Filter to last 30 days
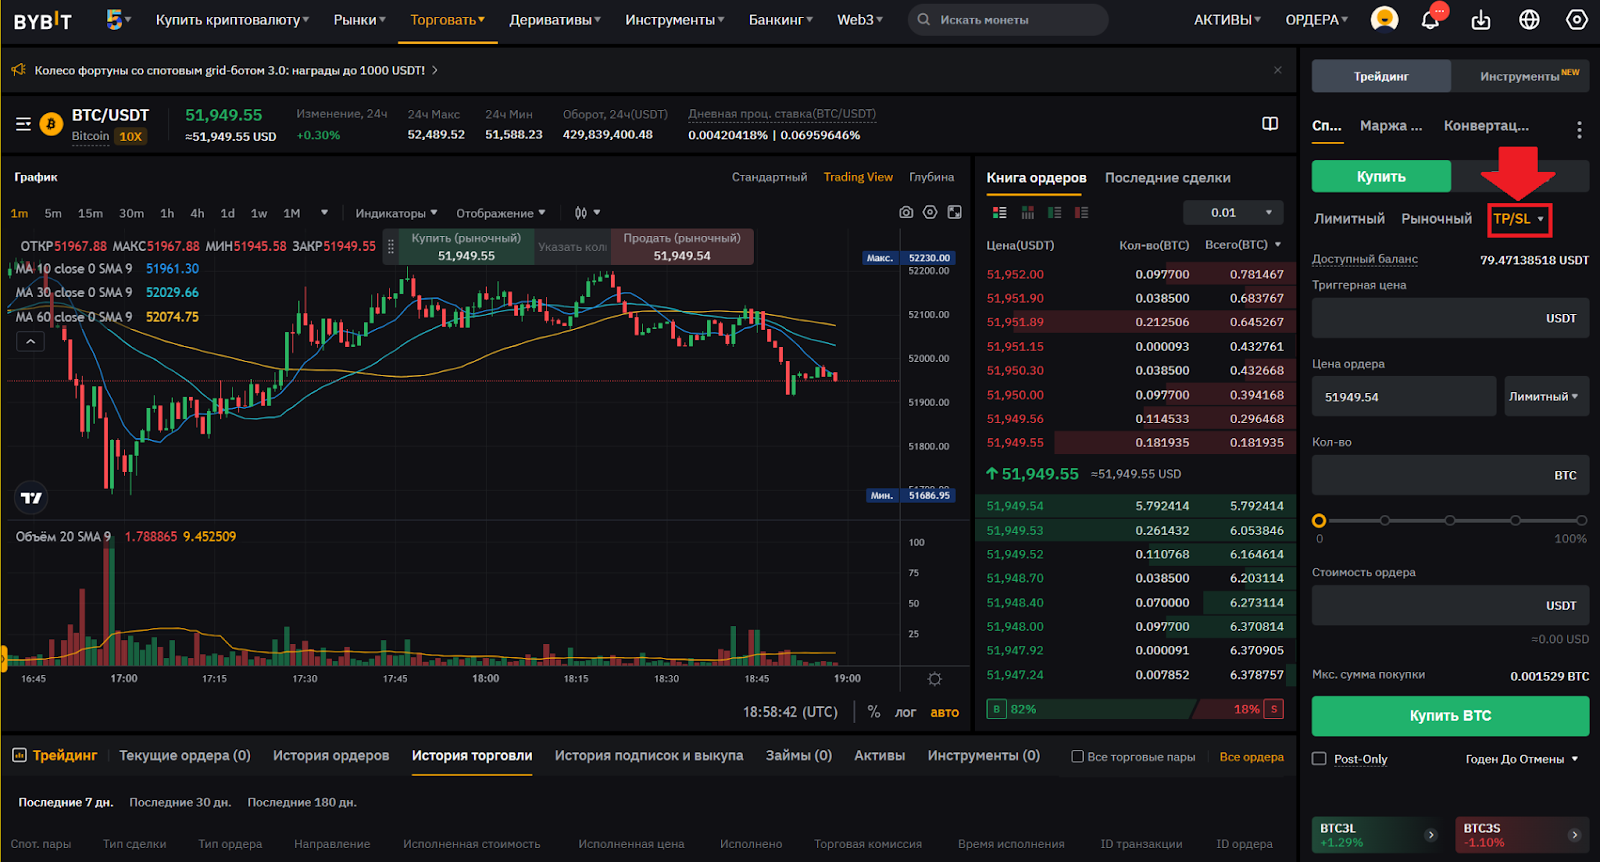The image size is (1600, 862). tap(180, 802)
